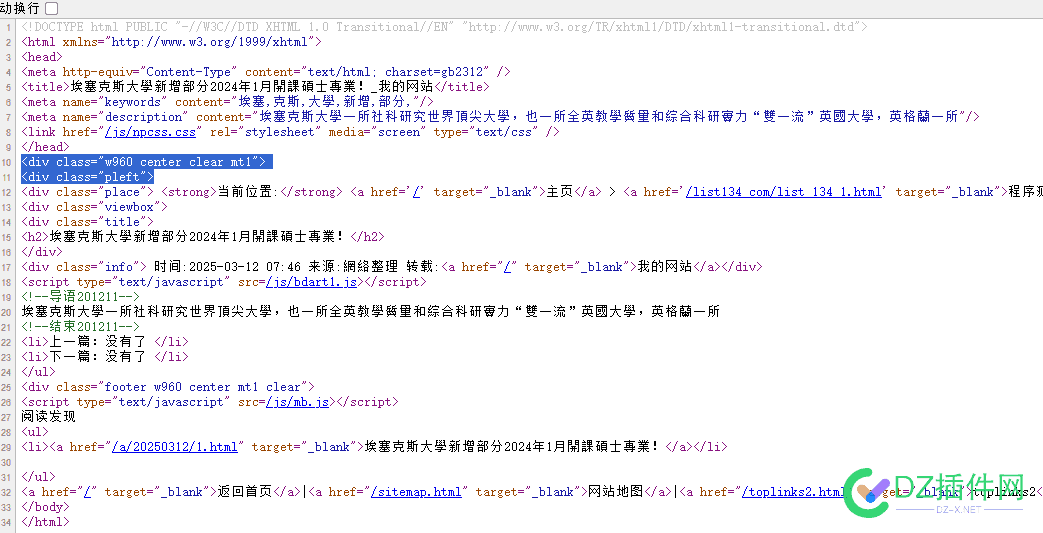
Task: Click the div class="title" line
Action: tap(87, 222)
